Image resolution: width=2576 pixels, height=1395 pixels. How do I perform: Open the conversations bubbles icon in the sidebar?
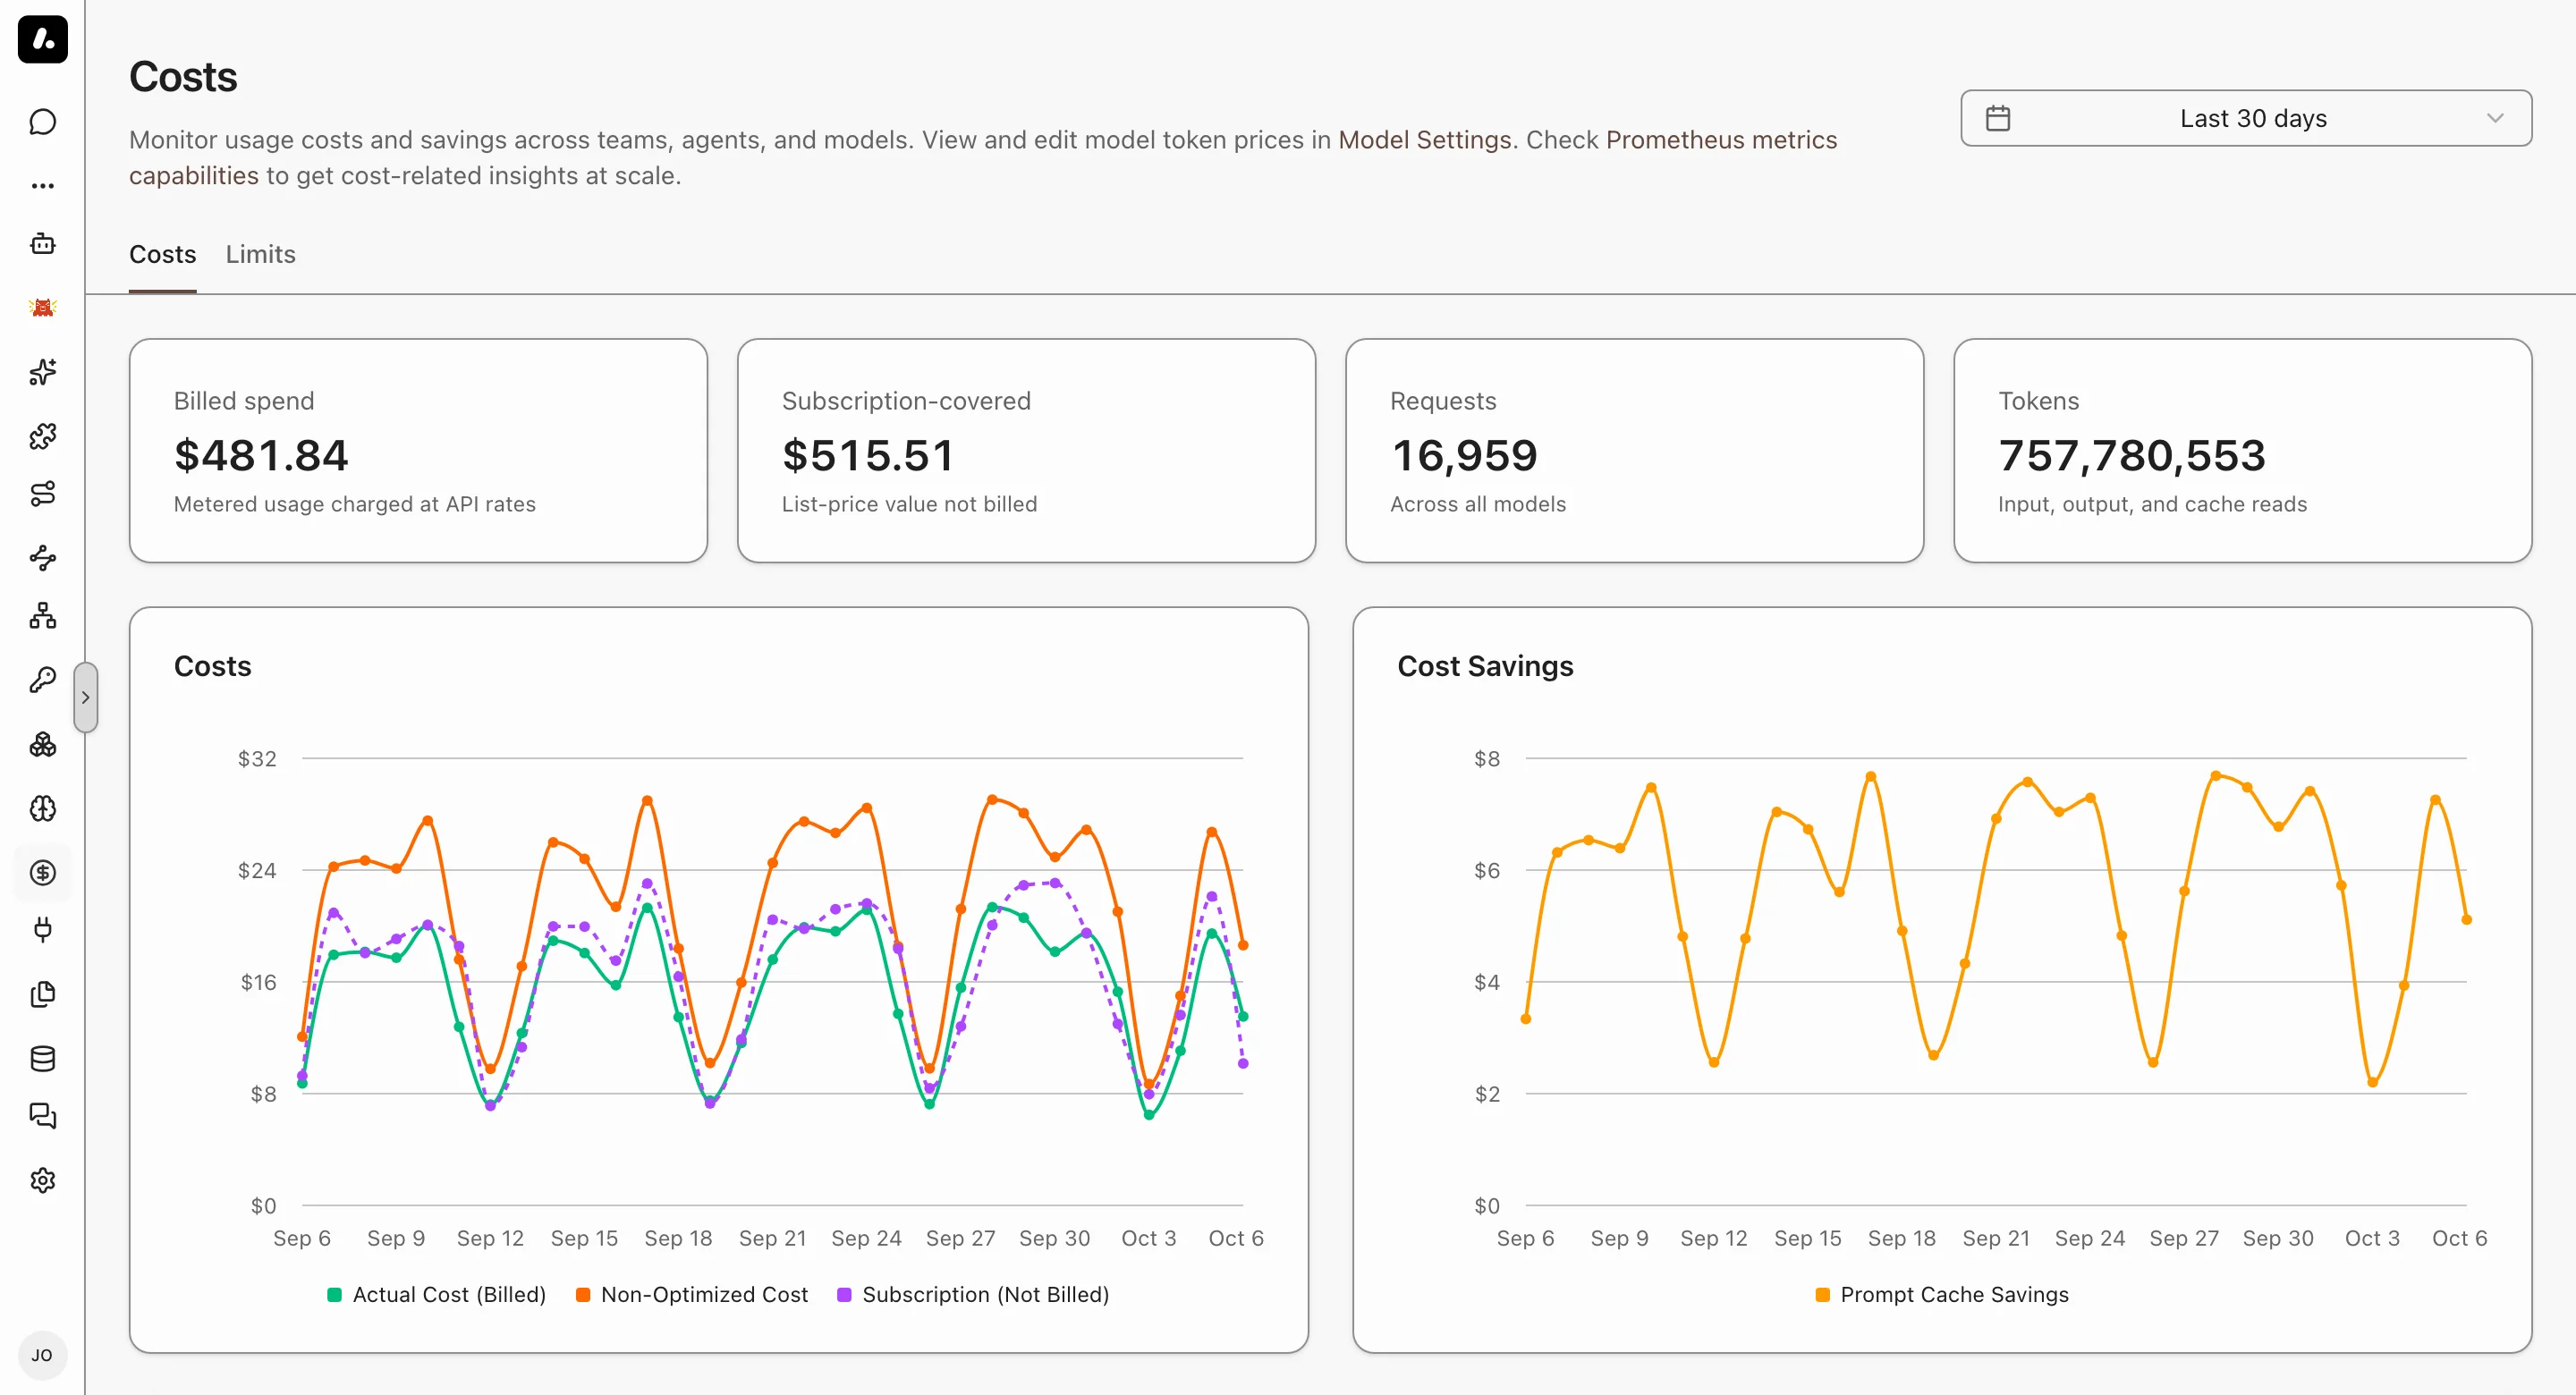(42, 1116)
